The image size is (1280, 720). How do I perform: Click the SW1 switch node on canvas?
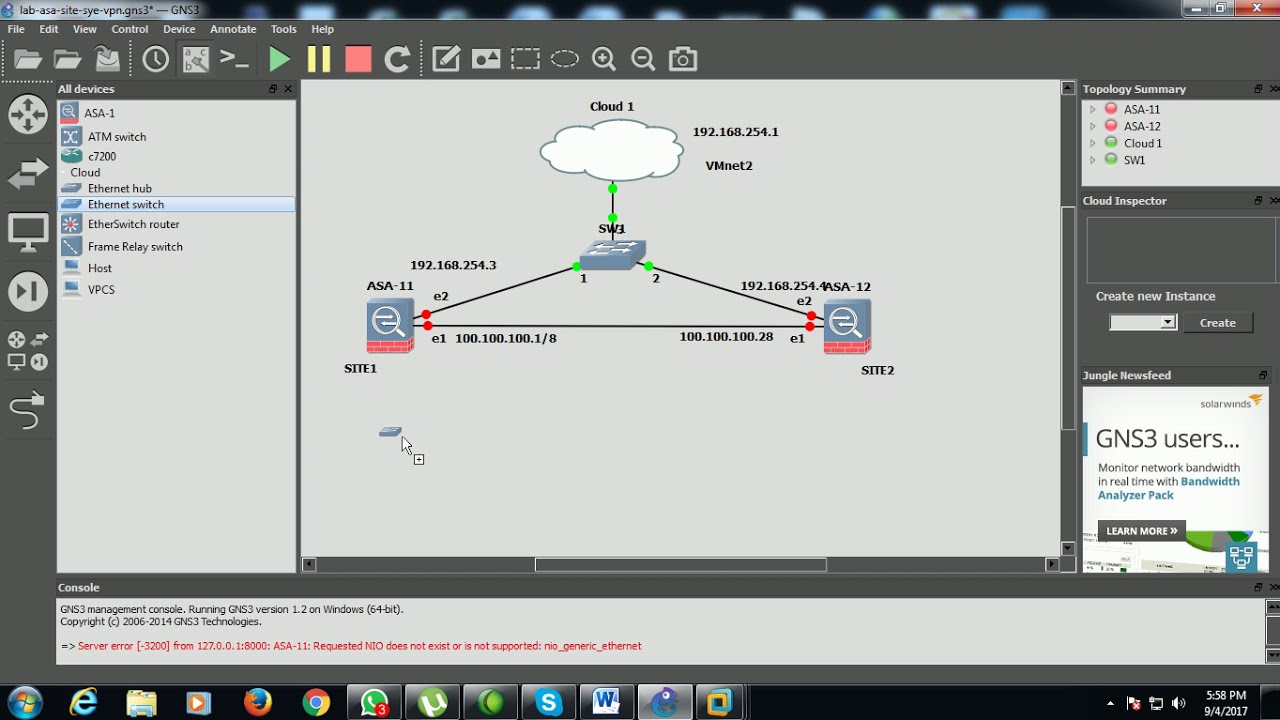pyautogui.click(x=612, y=254)
